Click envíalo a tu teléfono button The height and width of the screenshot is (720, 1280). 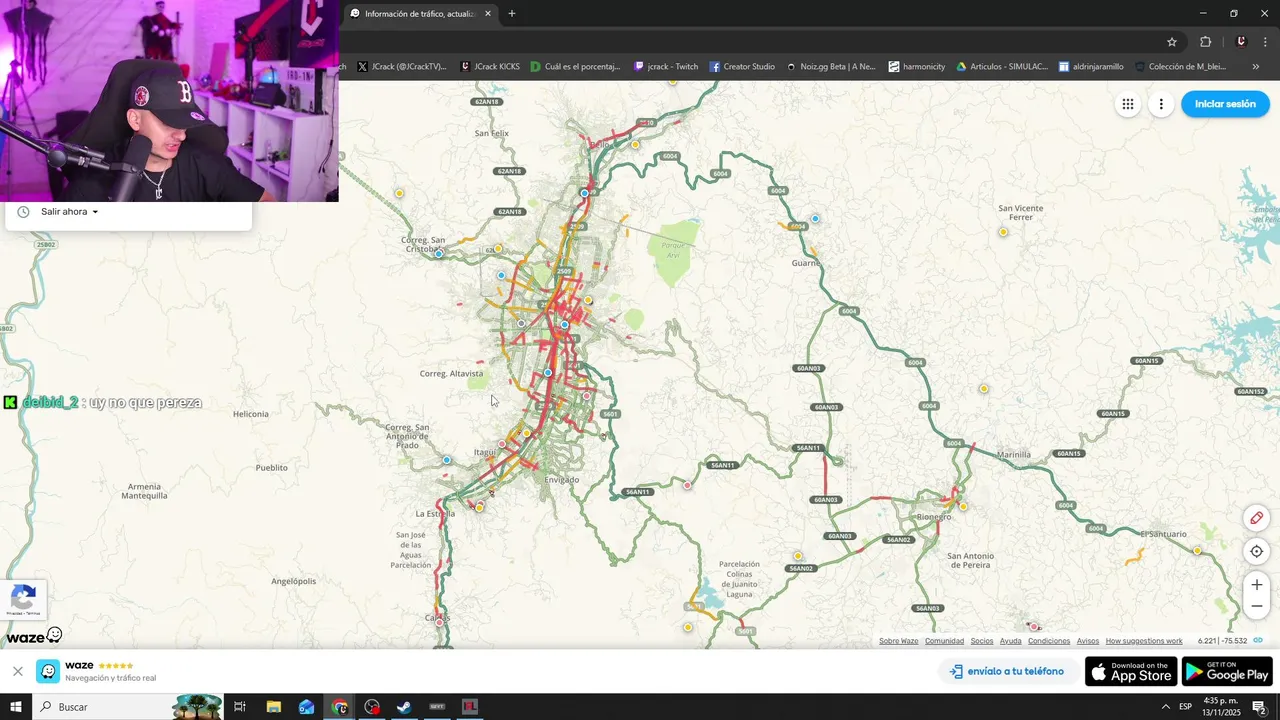pyautogui.click(x=1008, y=671)
